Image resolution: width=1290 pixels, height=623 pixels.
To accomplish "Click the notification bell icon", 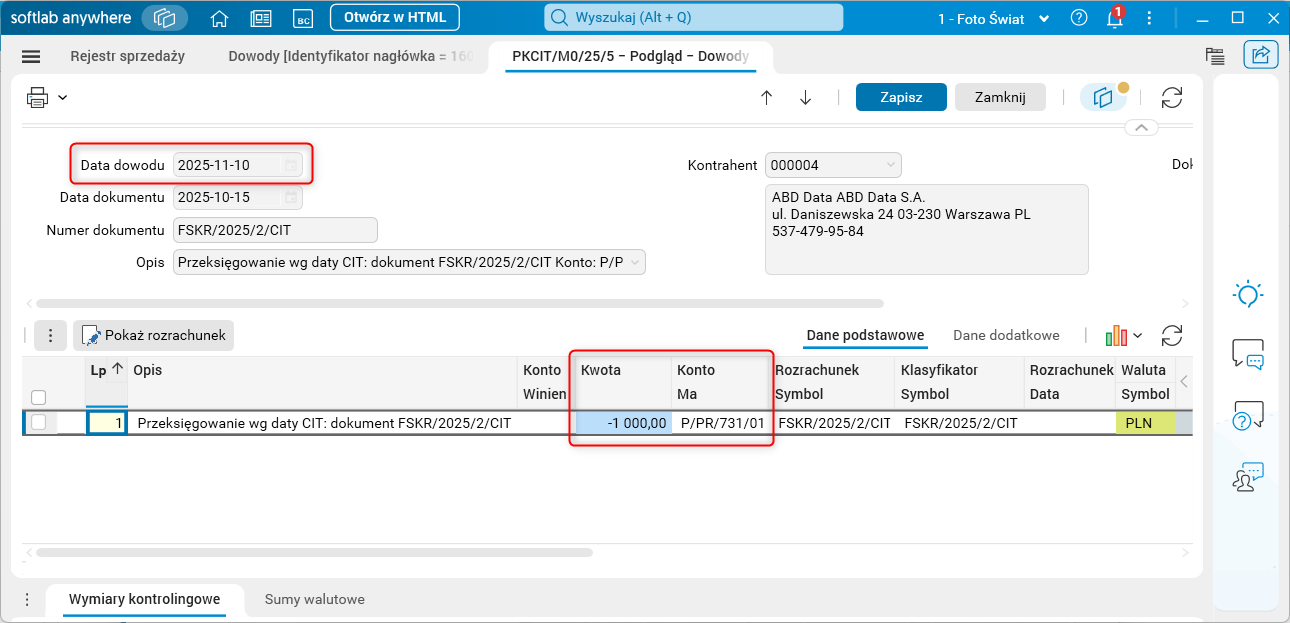I will pos(1113,18).
